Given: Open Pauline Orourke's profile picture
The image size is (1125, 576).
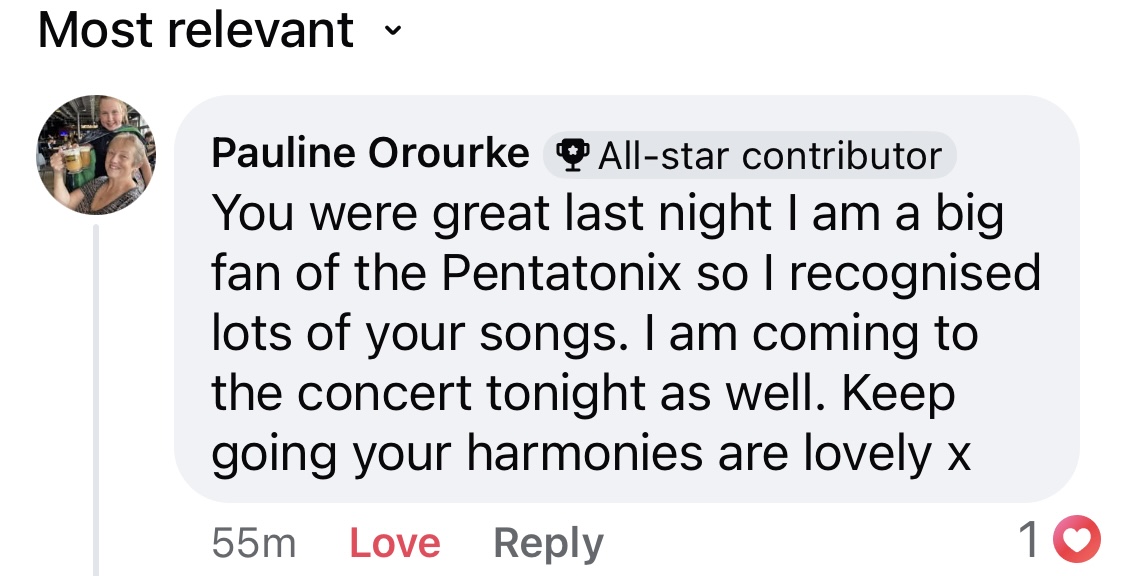Looking at the screenshot, I should pyautogui.click(x=97, y=155).
